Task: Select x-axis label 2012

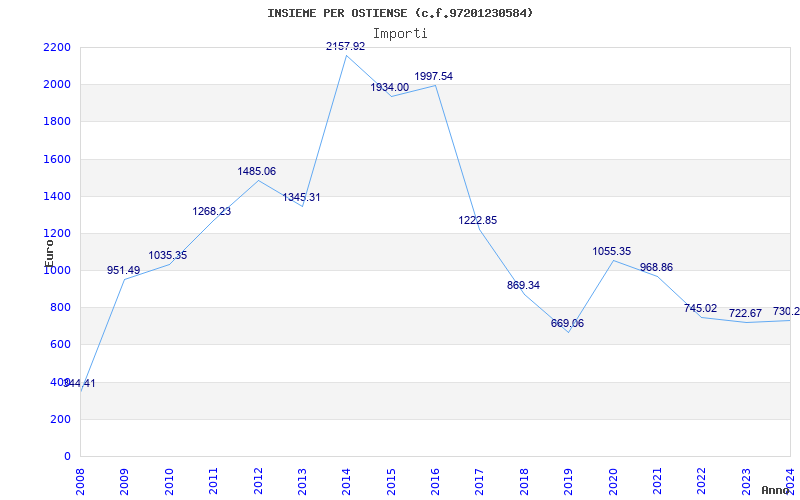Action: click(258, 481)
